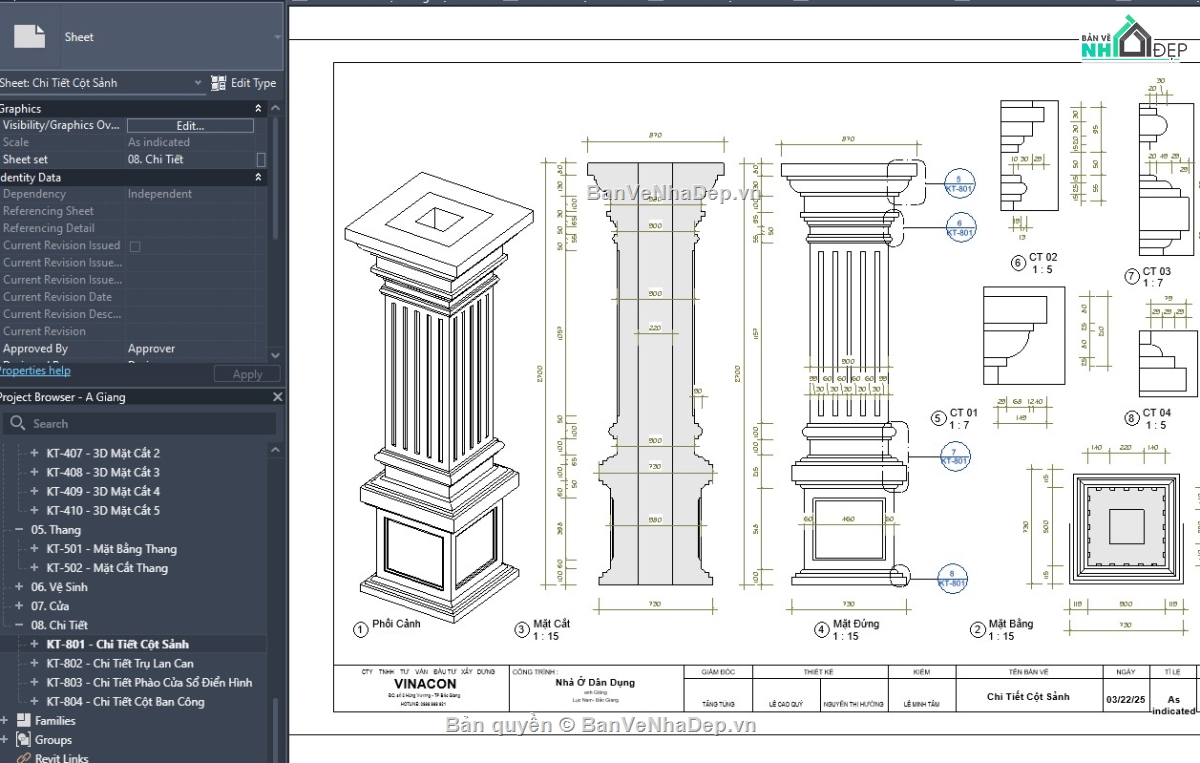
Task: Click the Mặt Đứng view title
Action: pos(857,624)
